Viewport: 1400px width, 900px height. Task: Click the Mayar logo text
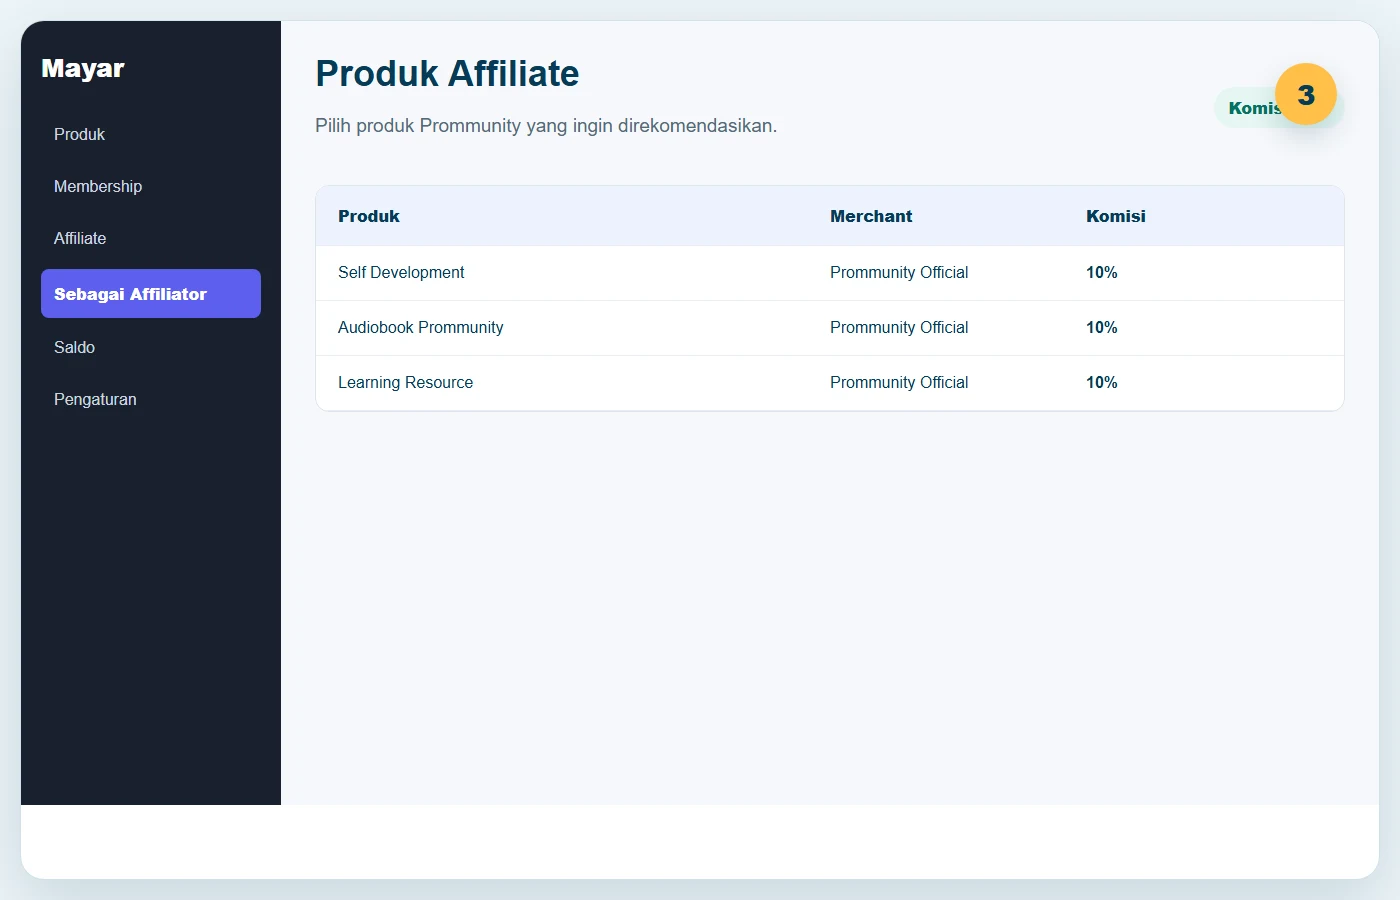pyautogui.click(x=83, y=68)
